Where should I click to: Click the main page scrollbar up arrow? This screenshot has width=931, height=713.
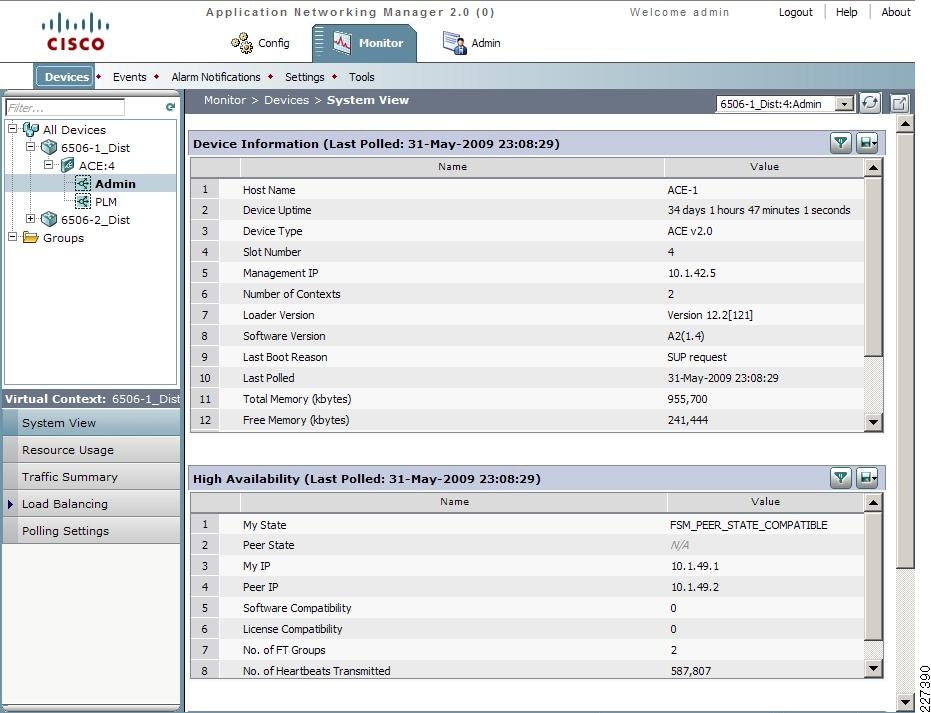pos(905,124)
